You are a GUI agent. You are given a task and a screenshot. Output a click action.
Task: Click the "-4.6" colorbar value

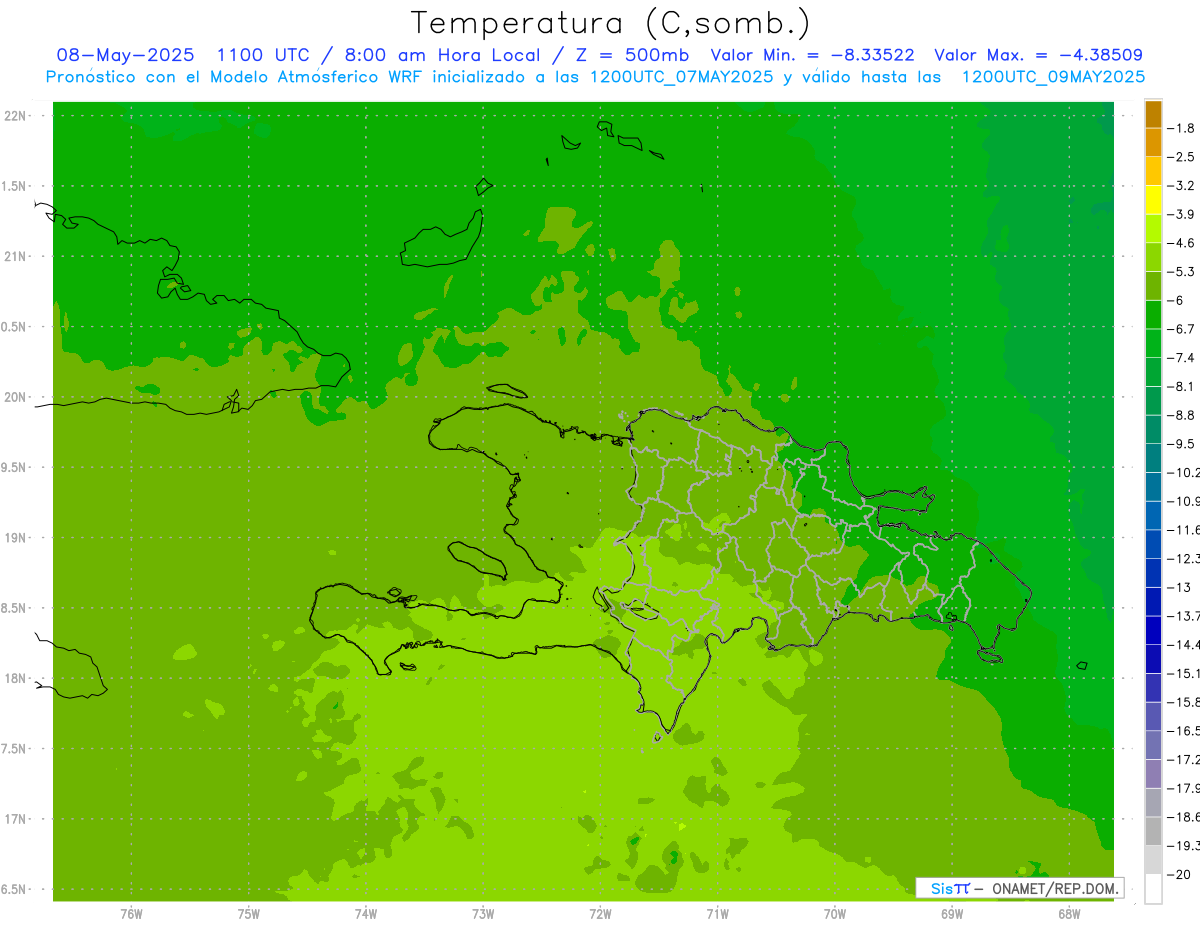1181,243
